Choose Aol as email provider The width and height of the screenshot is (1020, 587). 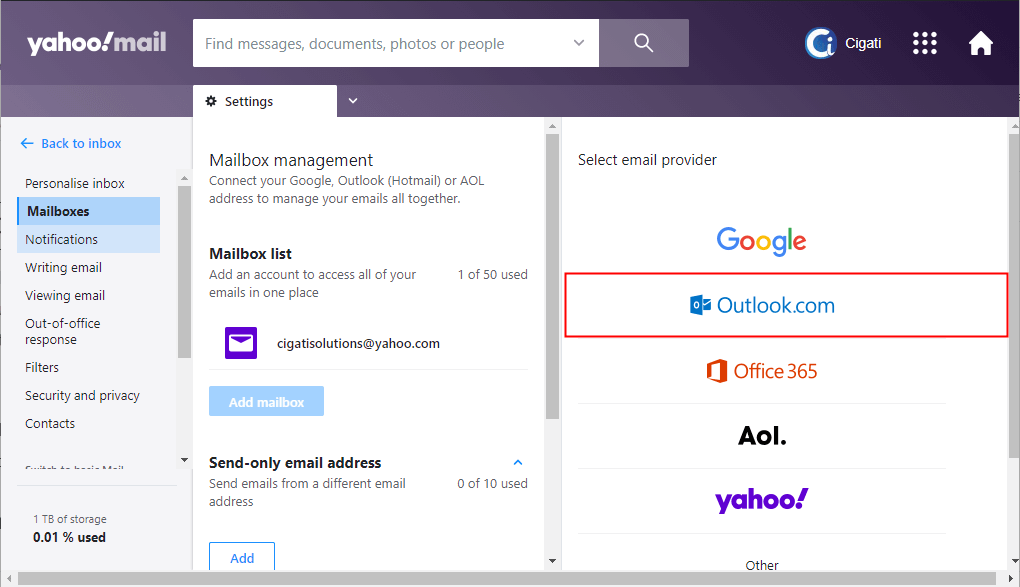click(762, 435)
